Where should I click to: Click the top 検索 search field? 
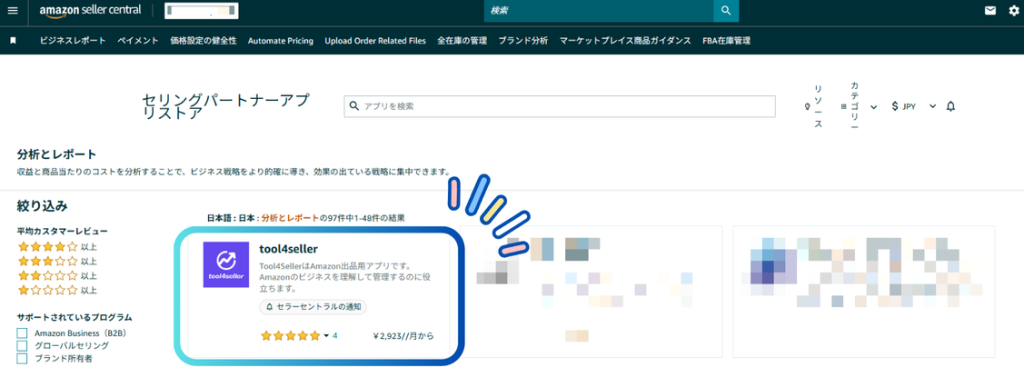coord(599,11)
